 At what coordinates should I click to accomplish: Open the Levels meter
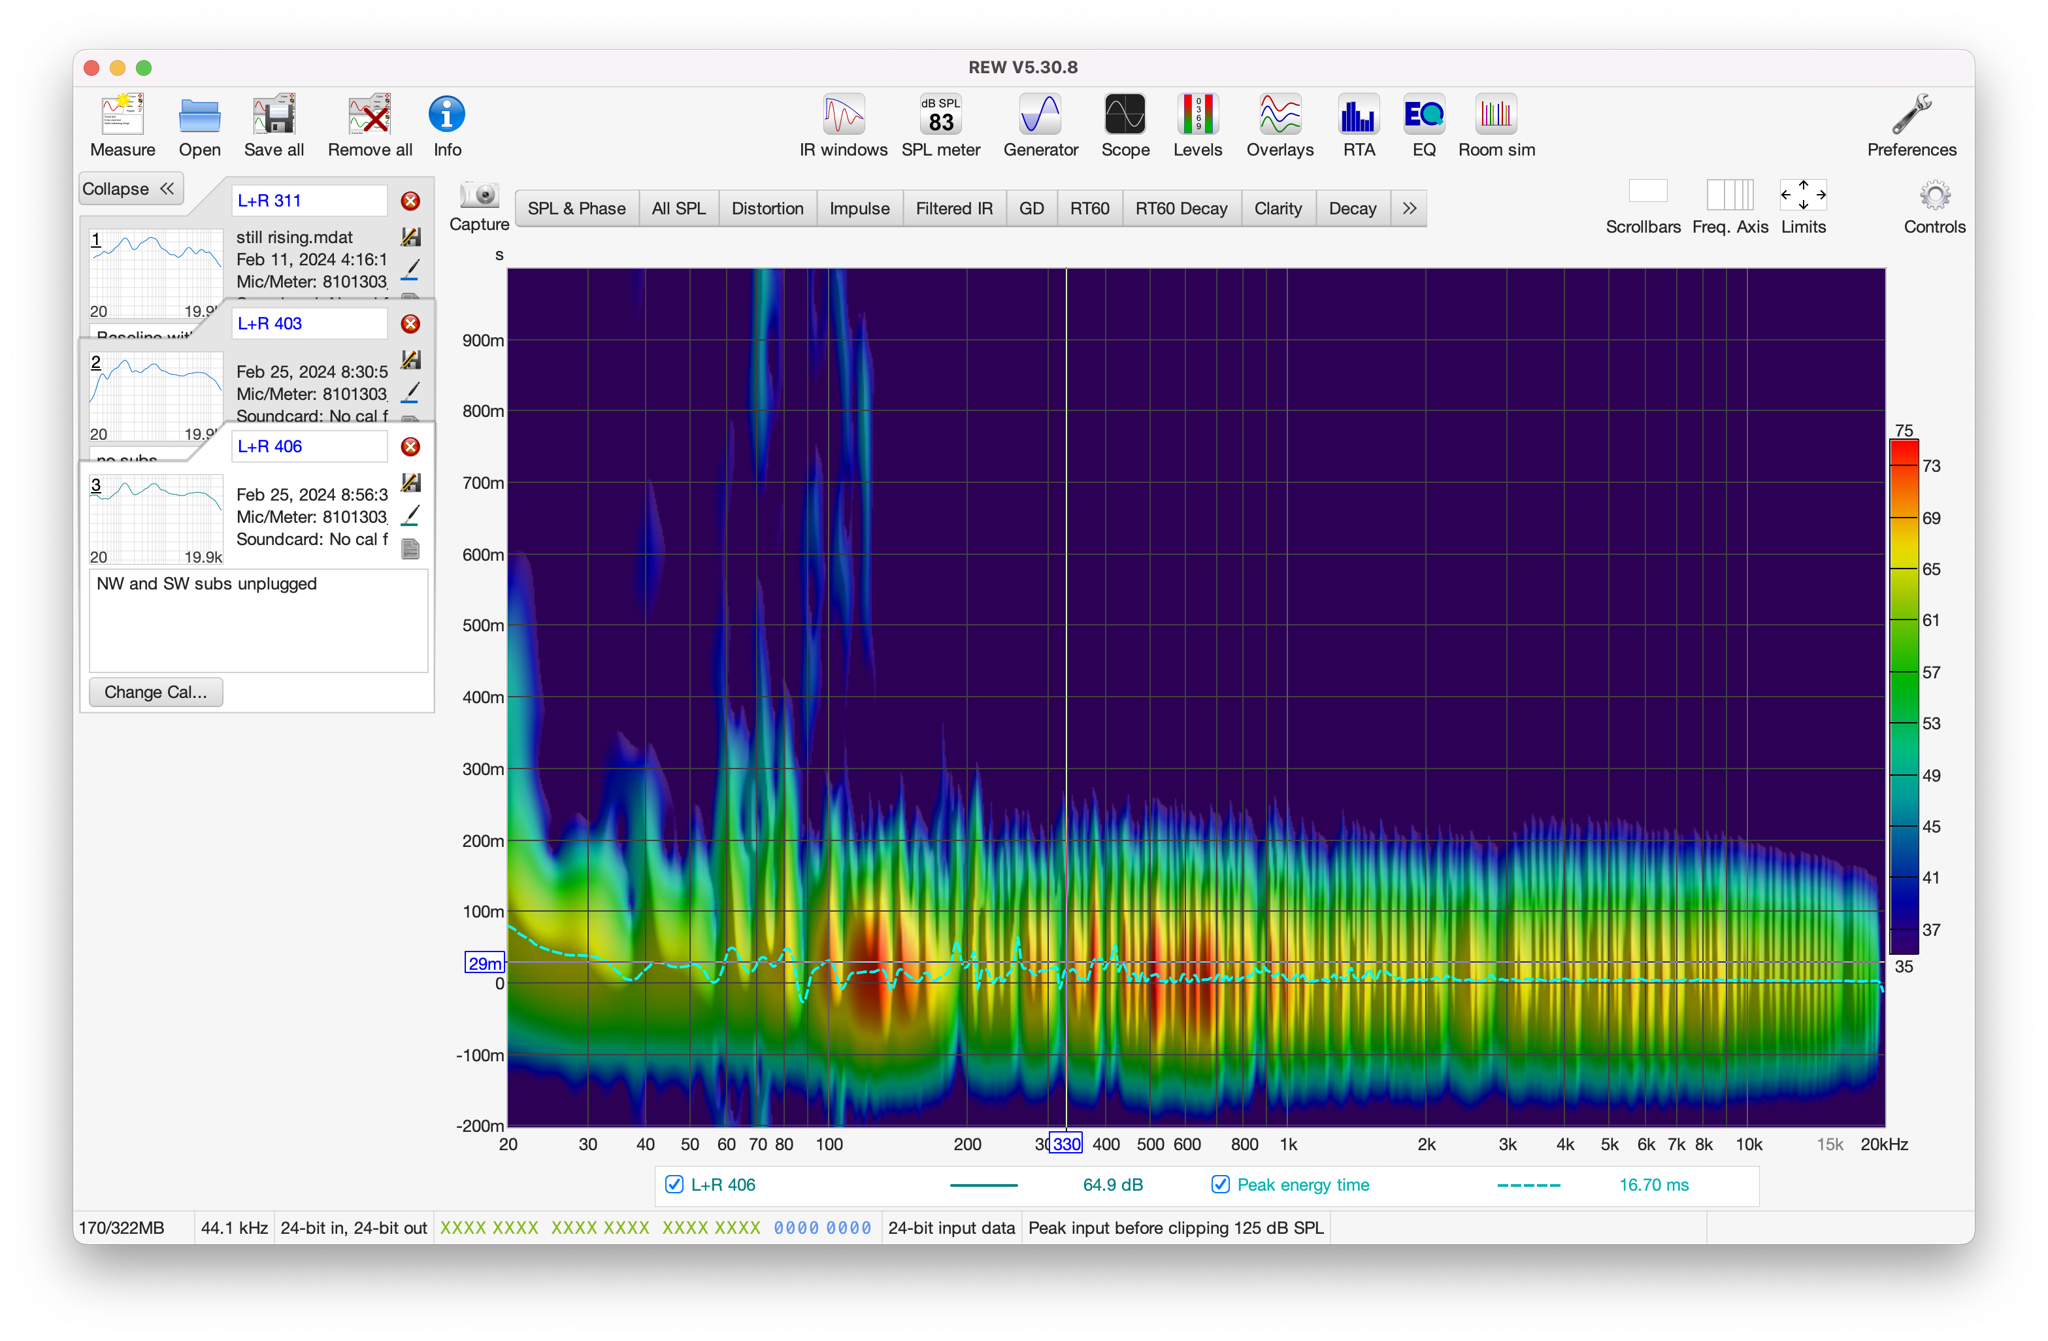click(1197, 126)
